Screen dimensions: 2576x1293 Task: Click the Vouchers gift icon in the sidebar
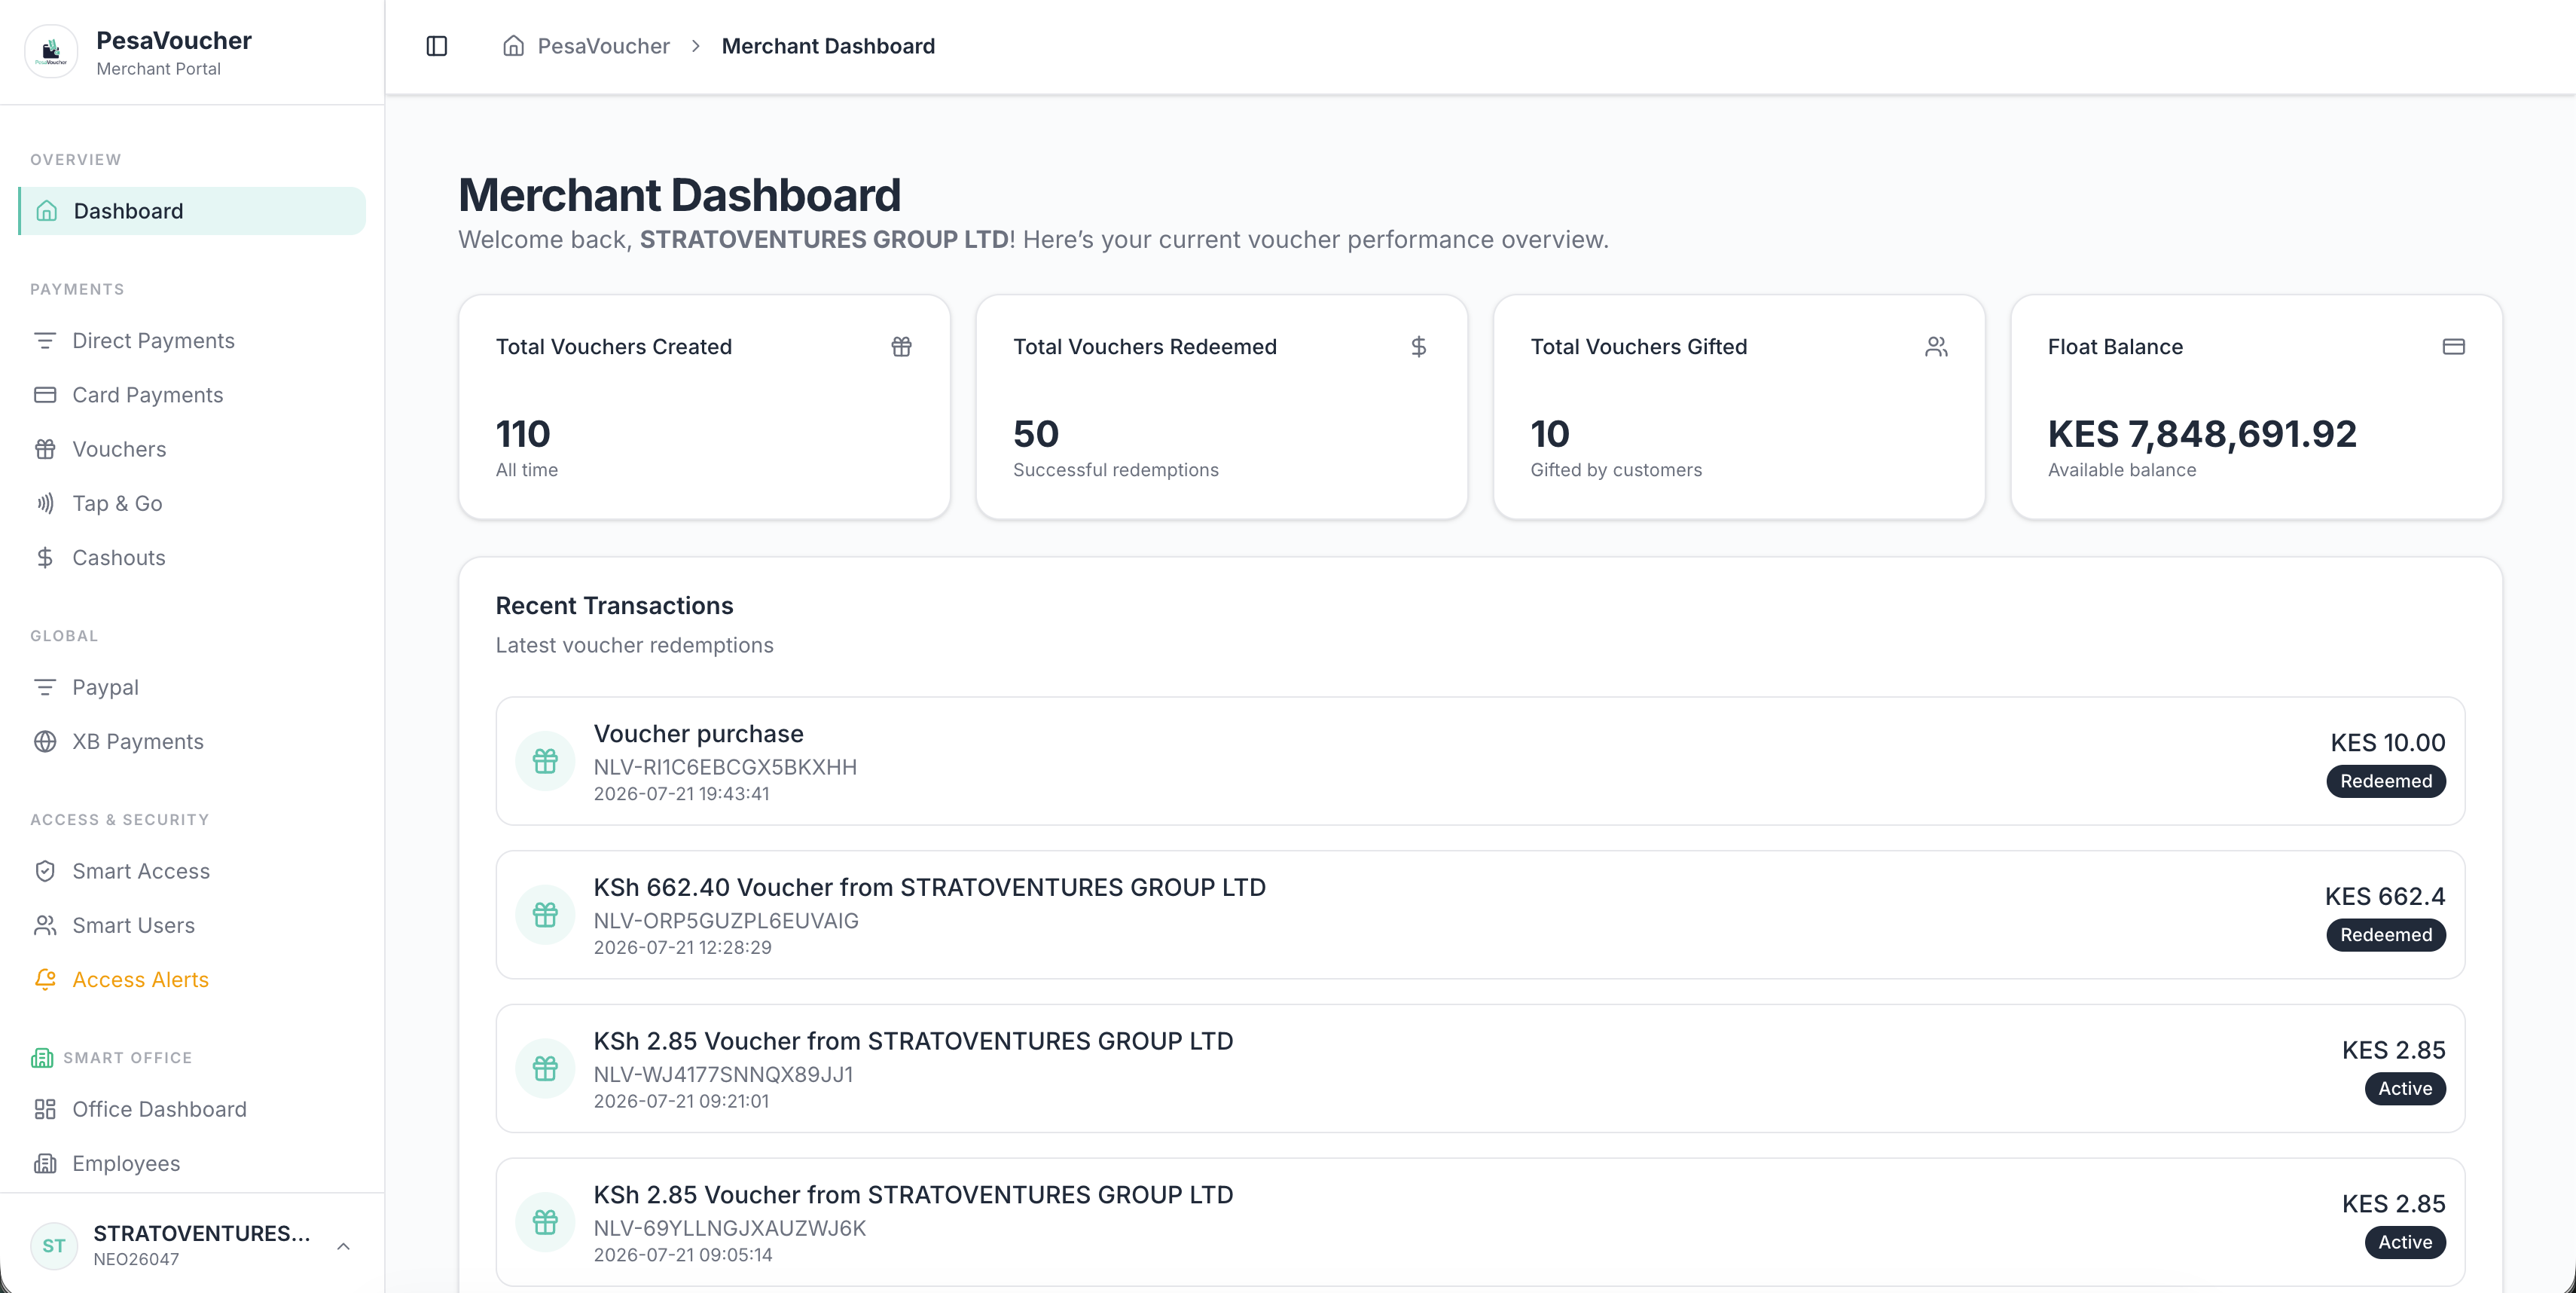[x=45, y=449]
